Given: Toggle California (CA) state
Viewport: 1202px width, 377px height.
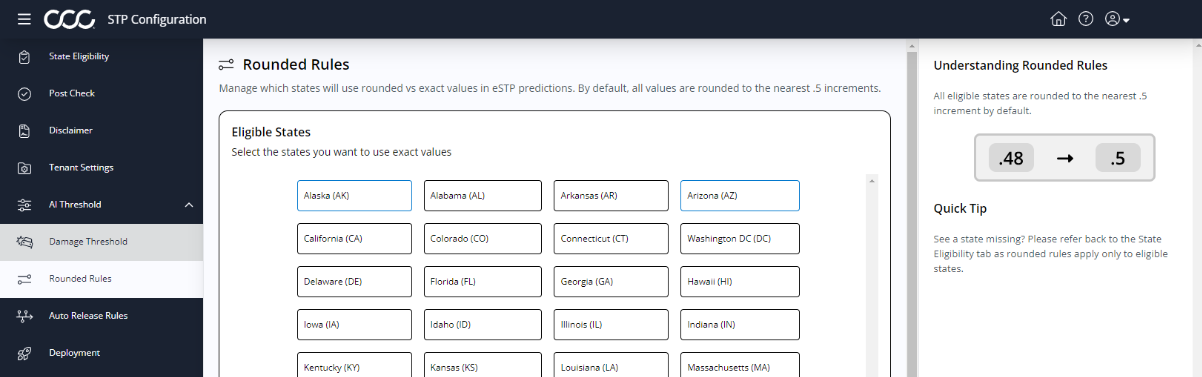Looking at the screenshot, I should (x=354, y=239).
